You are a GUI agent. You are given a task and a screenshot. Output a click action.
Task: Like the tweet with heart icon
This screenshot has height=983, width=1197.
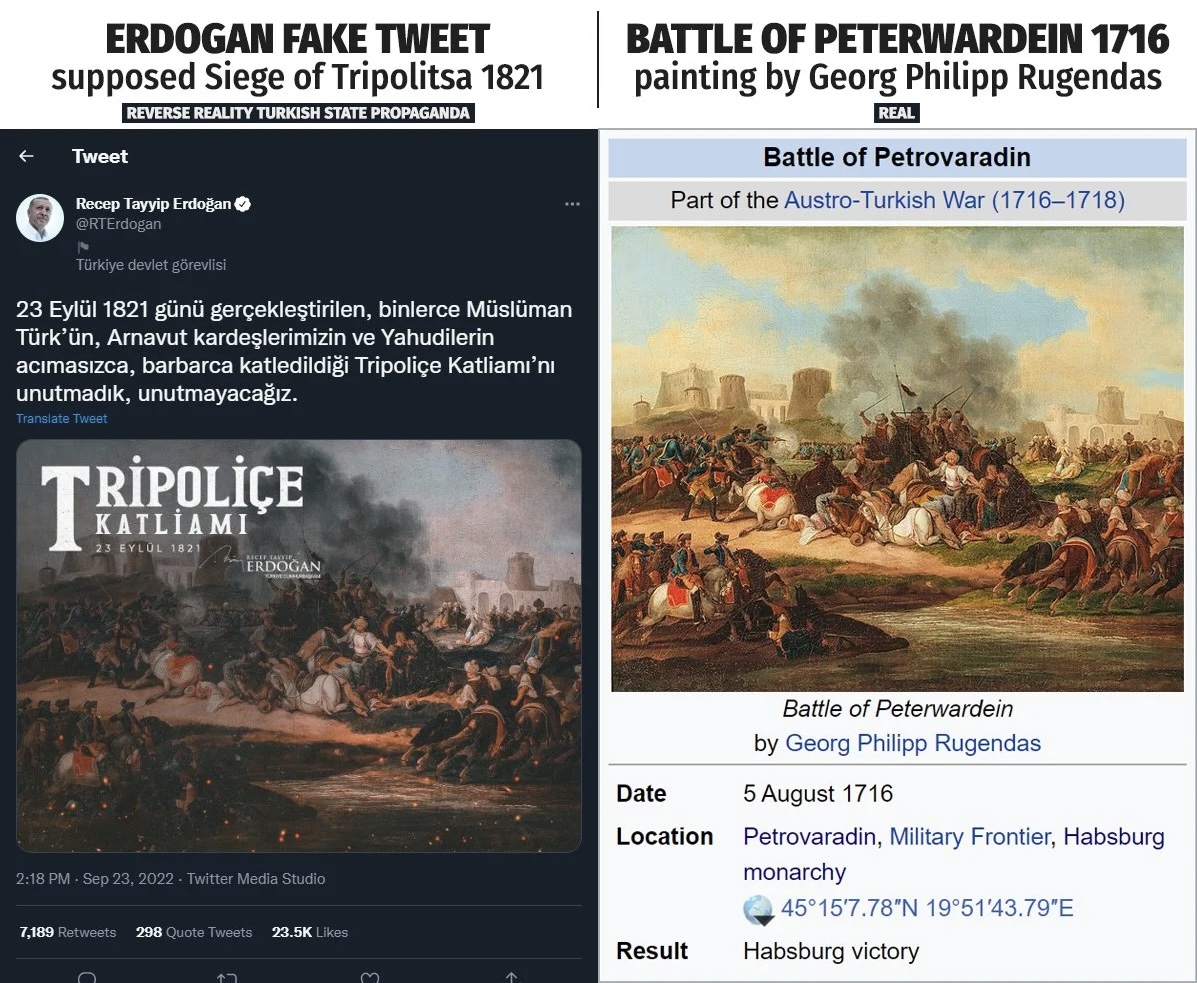point(370,977)
